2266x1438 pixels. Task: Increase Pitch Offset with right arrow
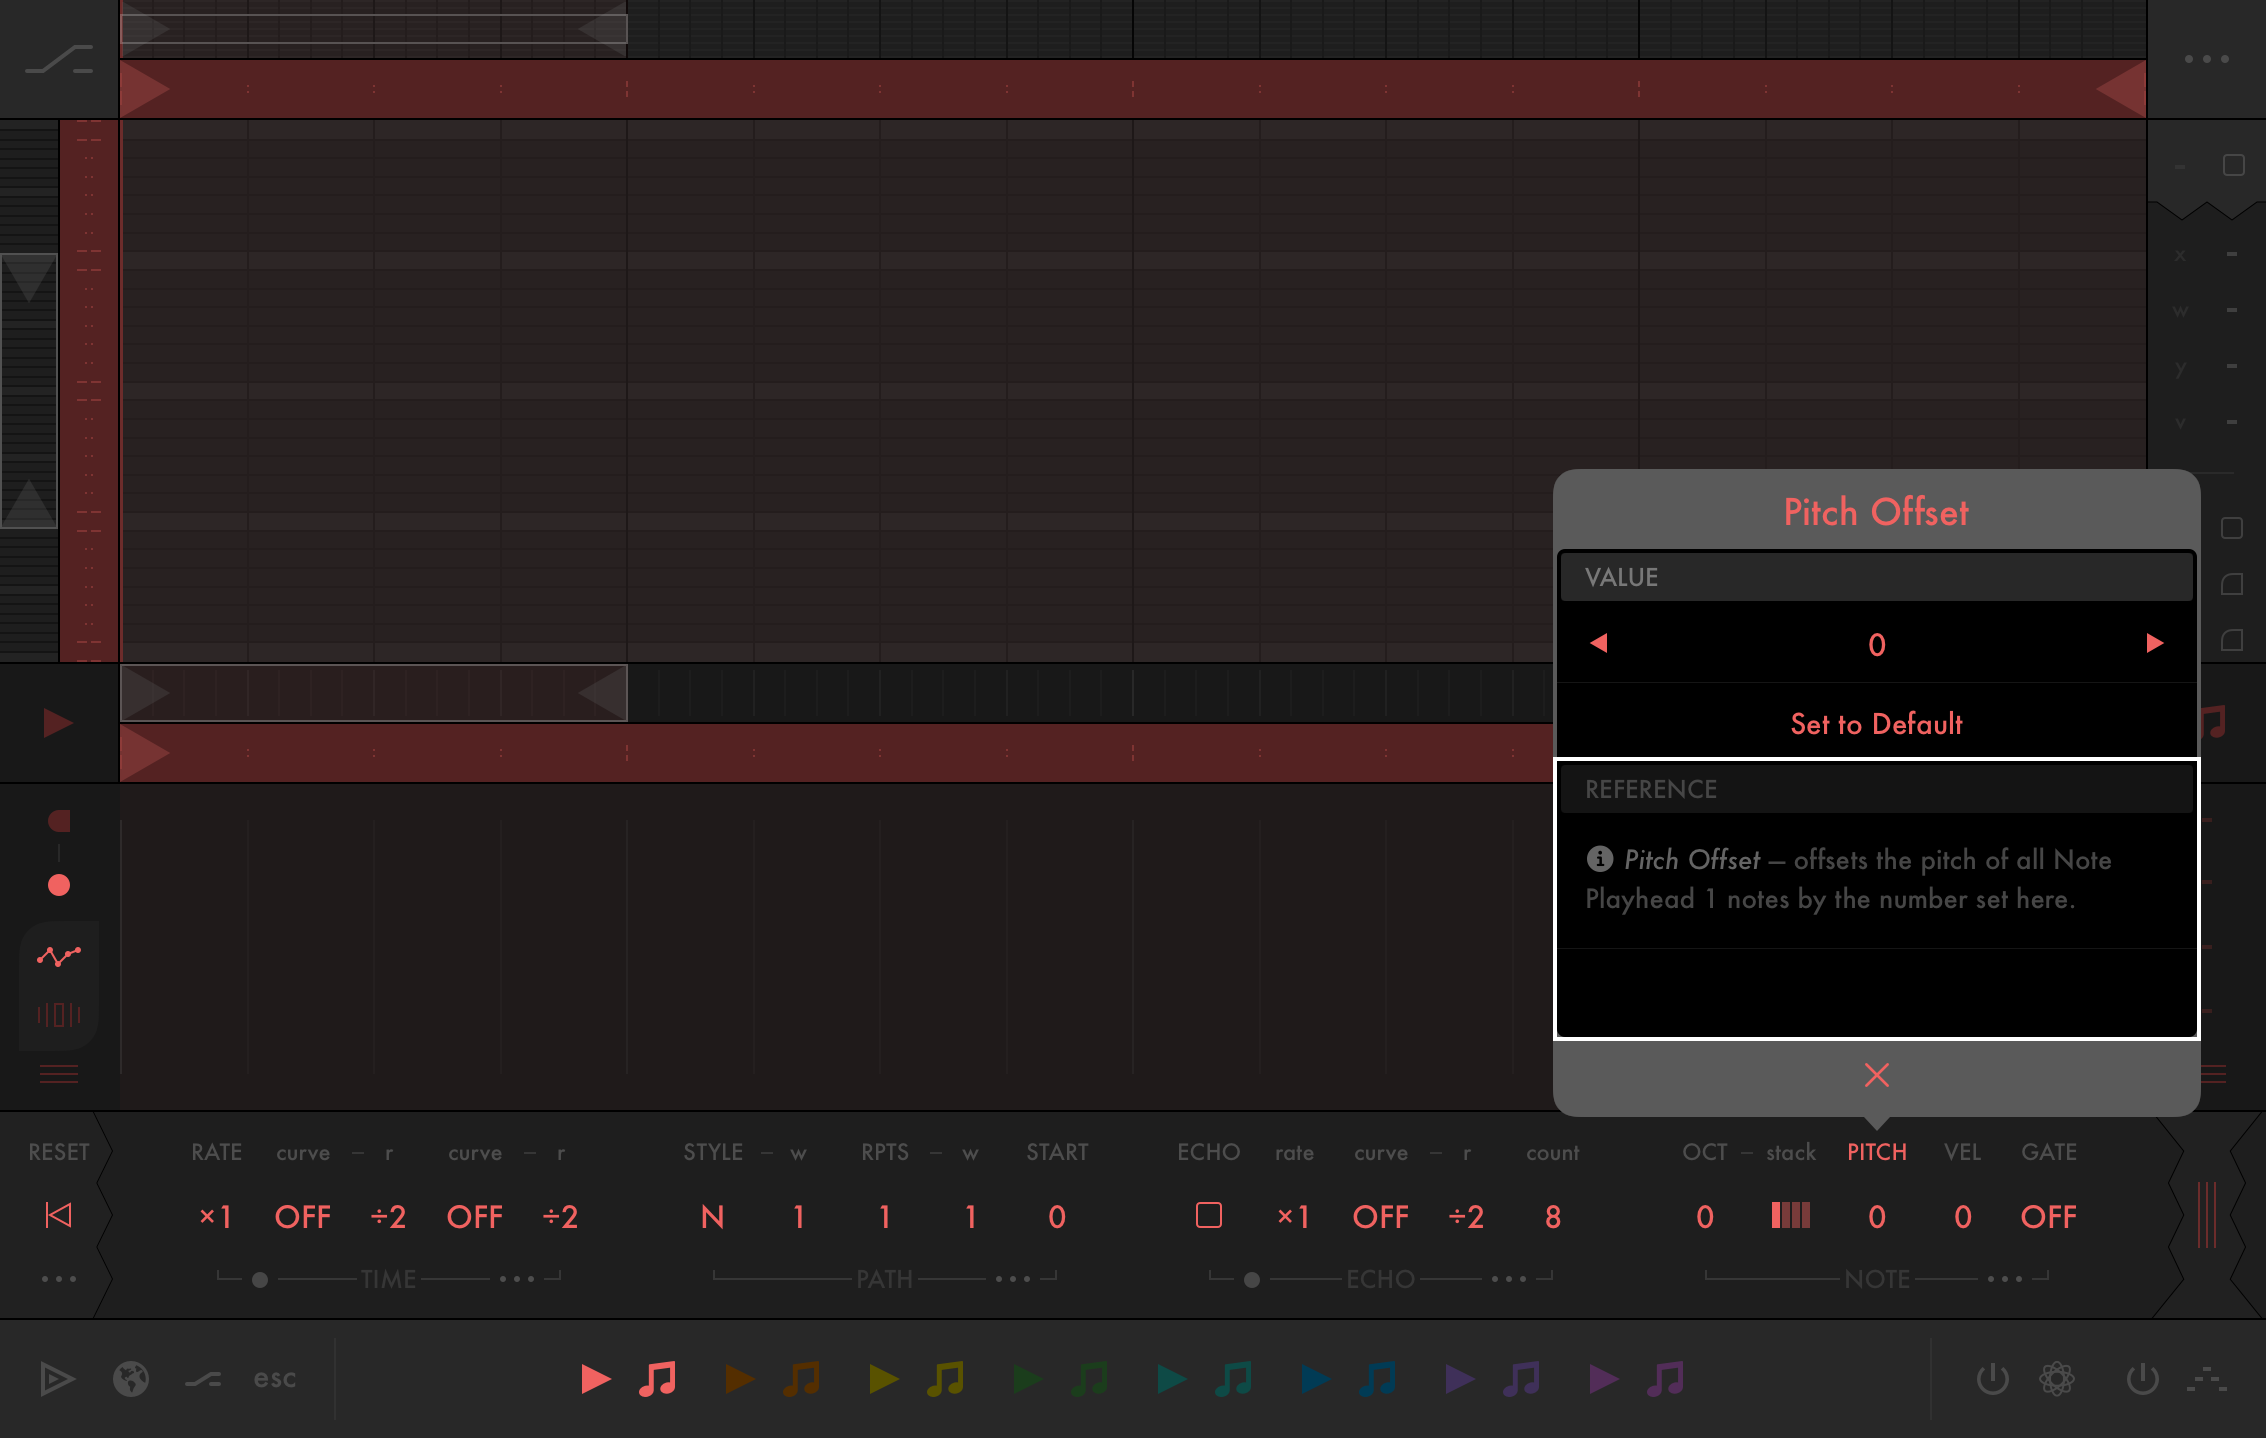2155,643
